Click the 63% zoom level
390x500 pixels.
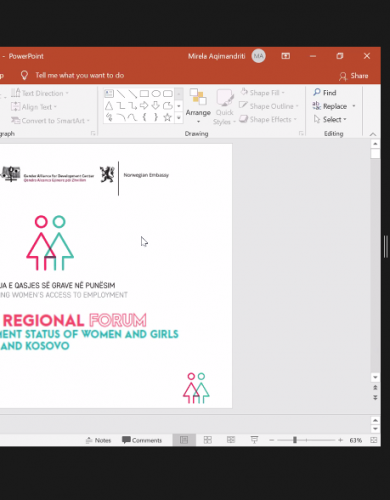point(356,440)
